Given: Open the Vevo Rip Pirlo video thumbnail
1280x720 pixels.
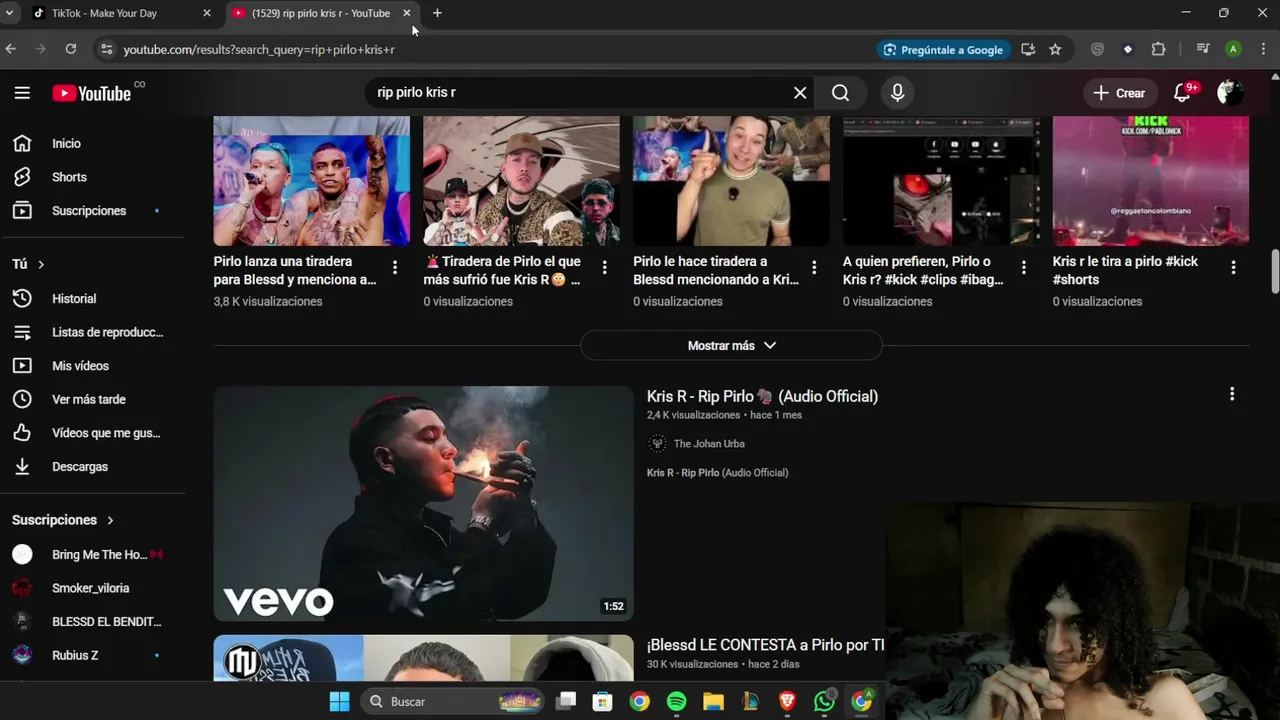Looking at the screenshot, I should pyautogui.click(x=423, y=504).
